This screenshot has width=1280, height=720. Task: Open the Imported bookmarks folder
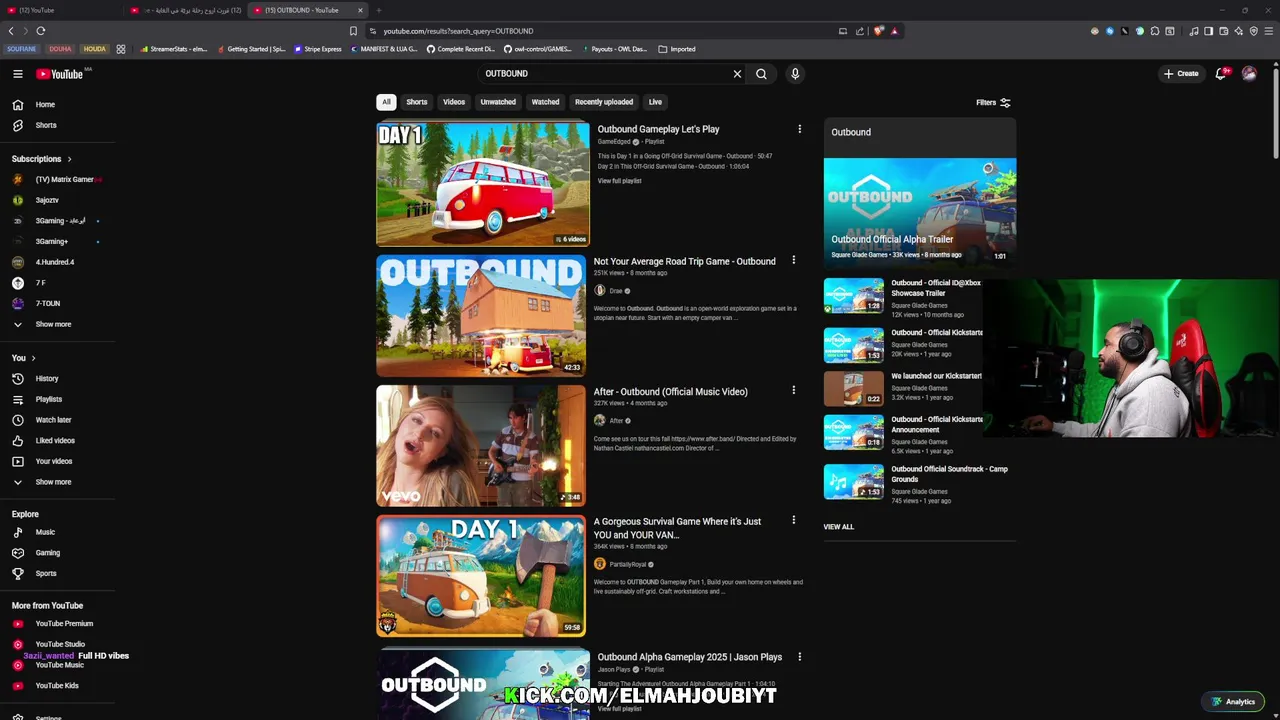coord(677,49)
